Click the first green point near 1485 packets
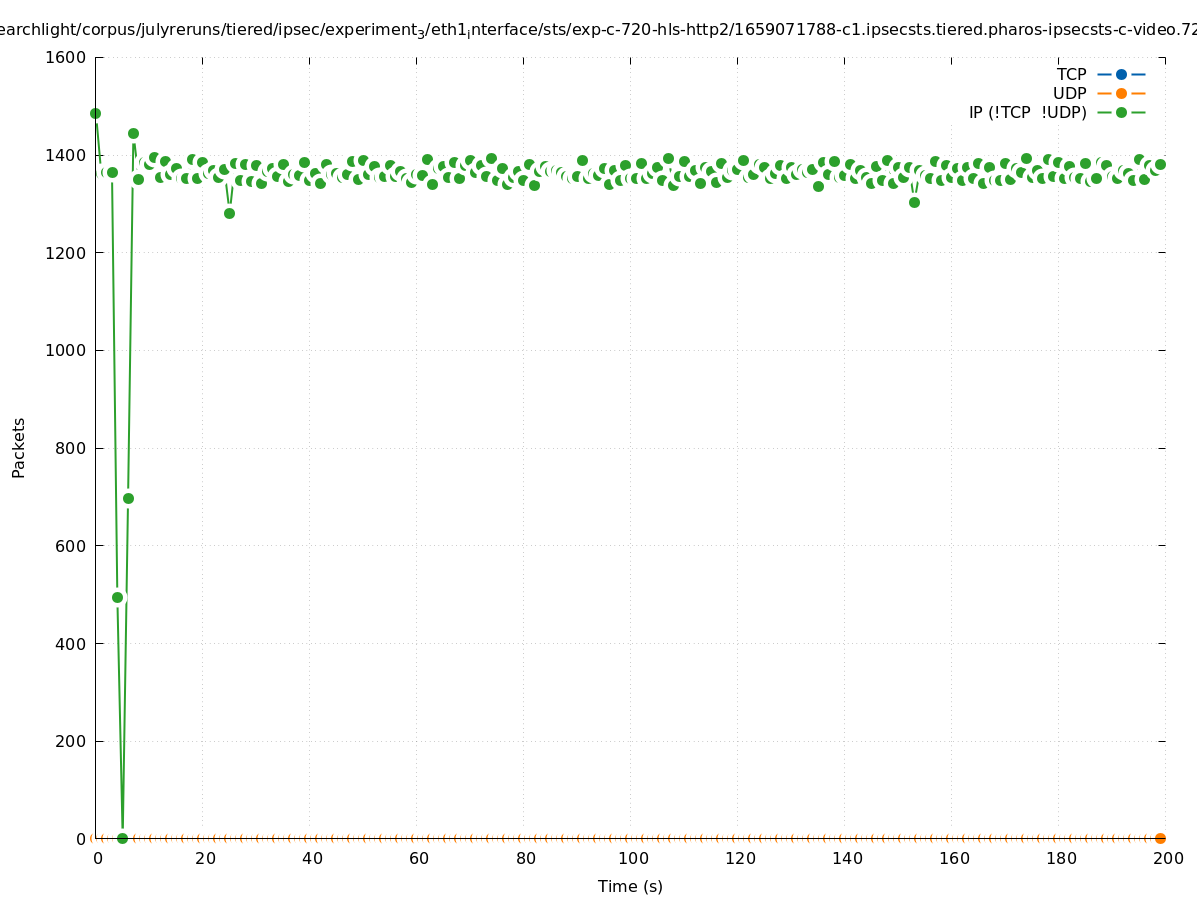Viewport: 1197px width, 900px height. 95,113
